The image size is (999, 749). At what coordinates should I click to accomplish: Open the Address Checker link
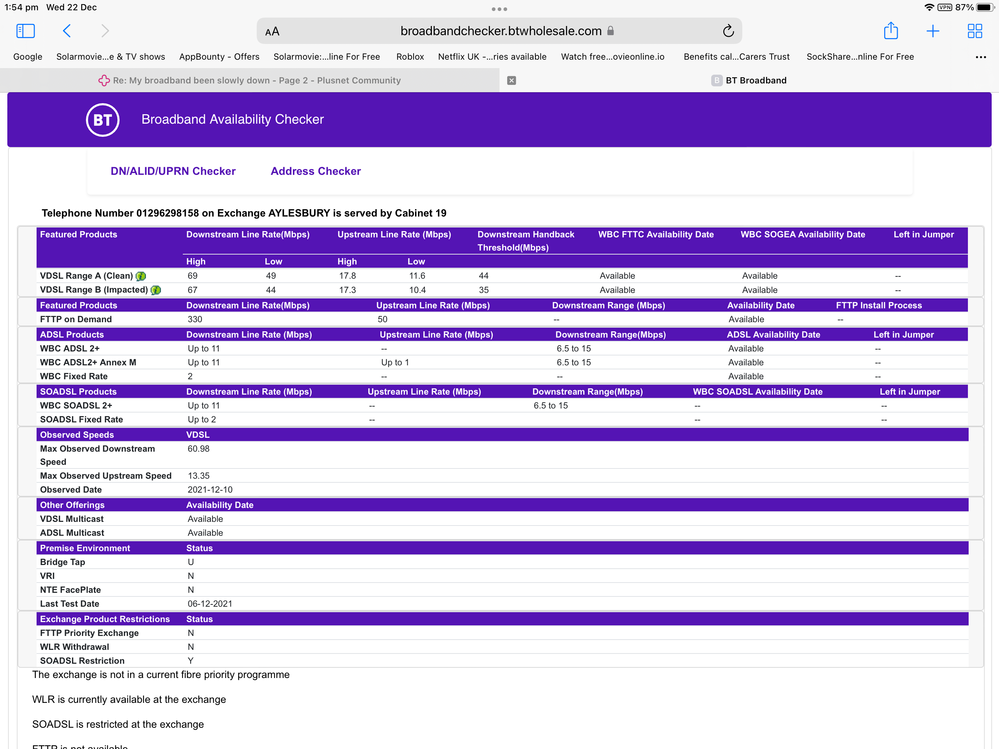315,171
